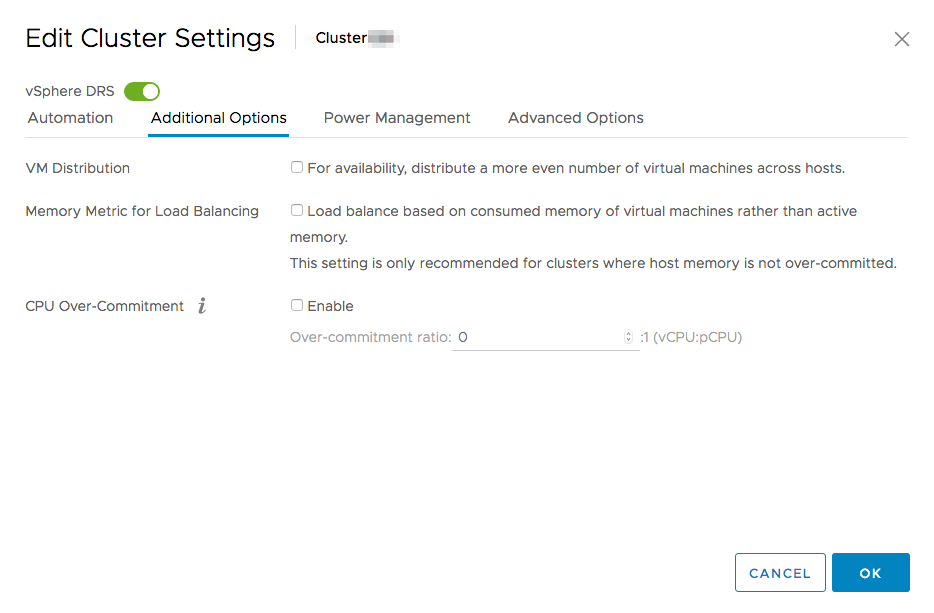Image resolution: width=934 pixels, height=613 pixels.
Task: Click the down arrow on the ratio spinner
Action: (x=627, y=340)
